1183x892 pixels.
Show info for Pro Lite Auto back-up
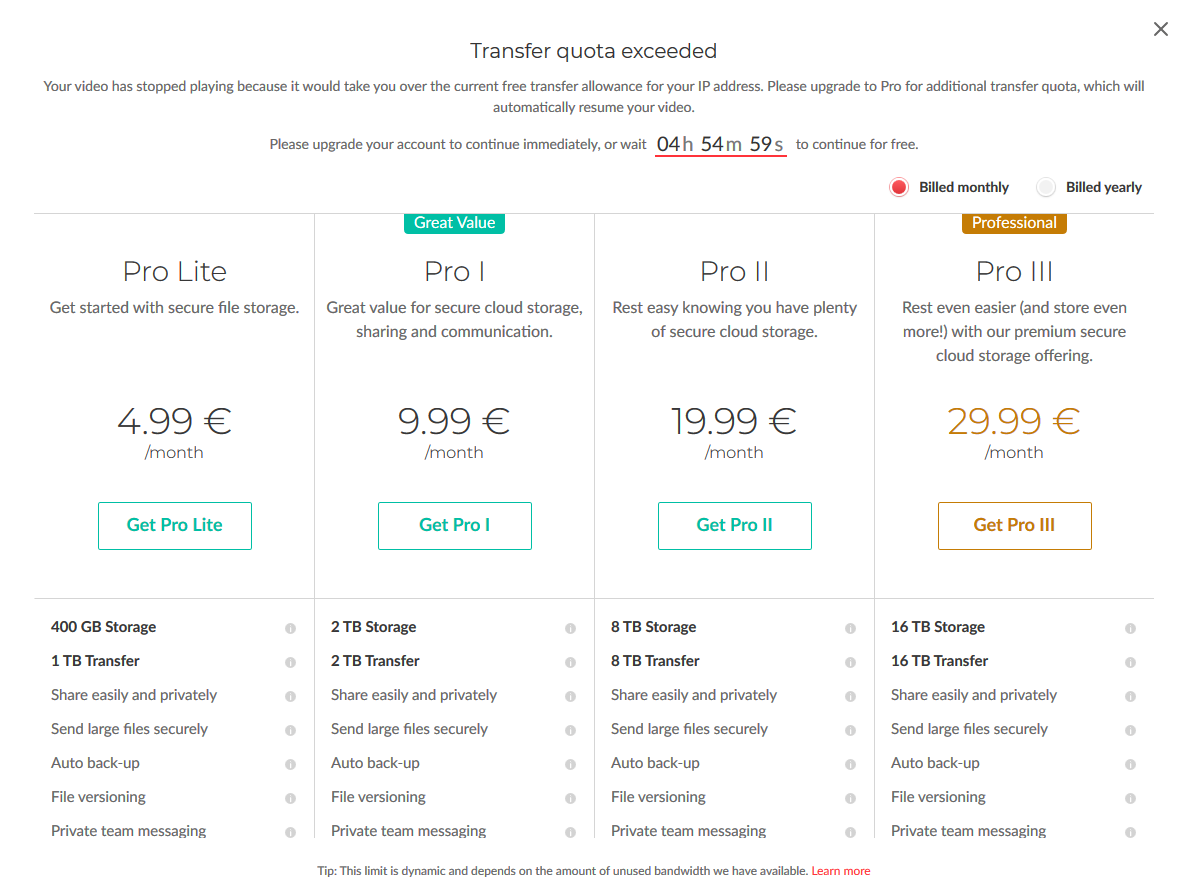click(x=290, y=764)
